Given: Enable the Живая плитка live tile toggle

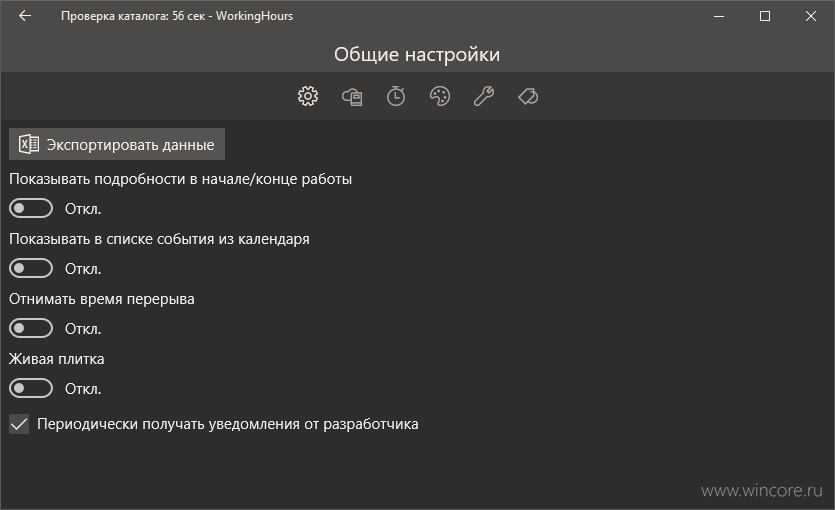Looking at the screenshot, I should (31, 389).
